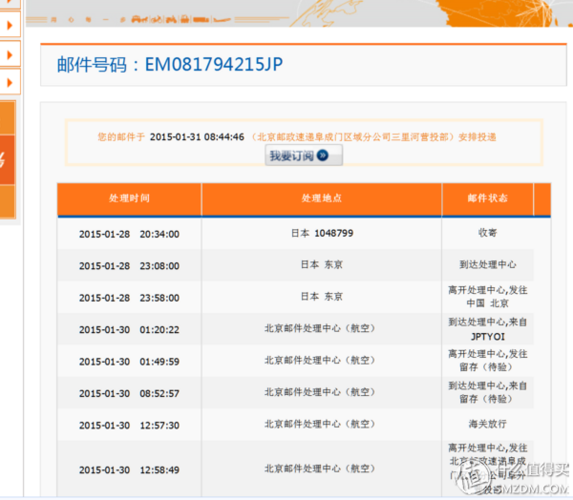Viewport: 573px width, 500px height.
Task: Click the 处理地点 column header
Action: (x=322, y=198)
